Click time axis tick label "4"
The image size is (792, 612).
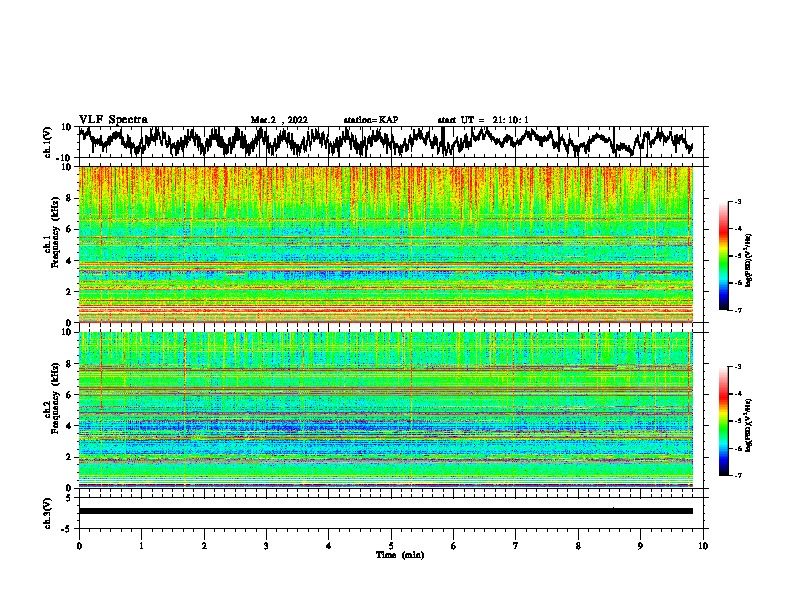click(329, 546)
